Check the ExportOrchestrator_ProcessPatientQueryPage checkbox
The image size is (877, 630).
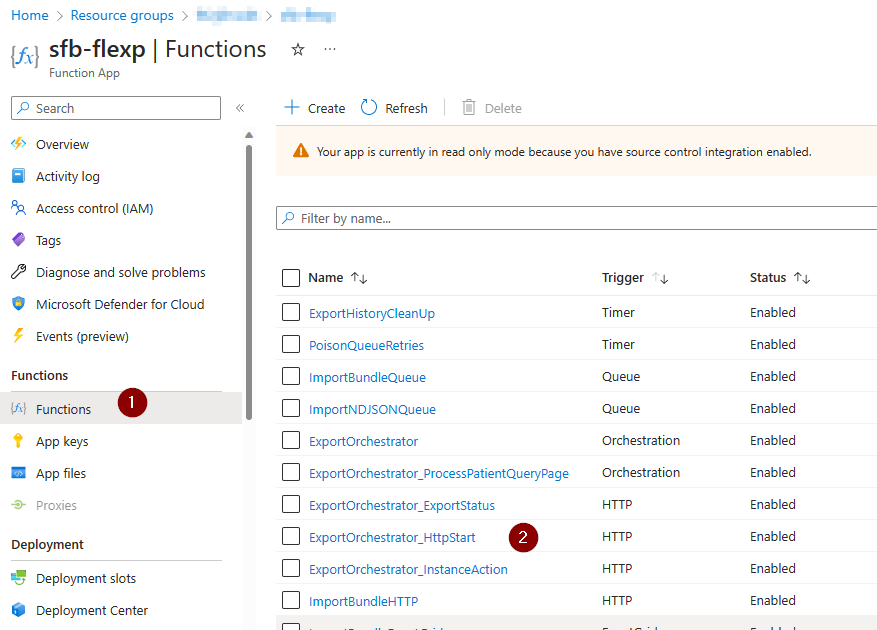[291, 472]
